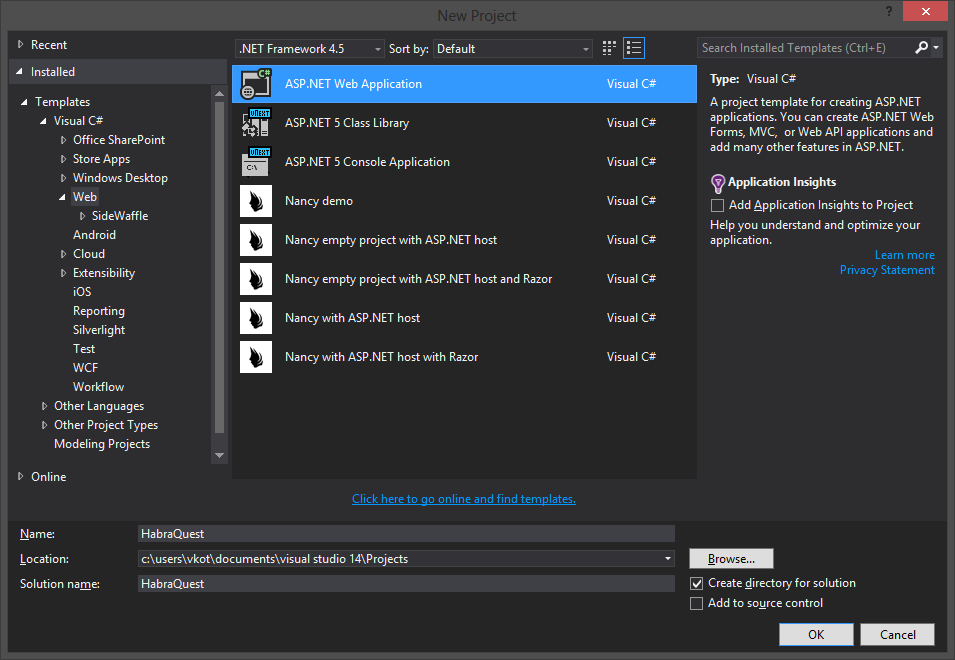Click the tree scrollbar up arrow

tap(220, 94)
